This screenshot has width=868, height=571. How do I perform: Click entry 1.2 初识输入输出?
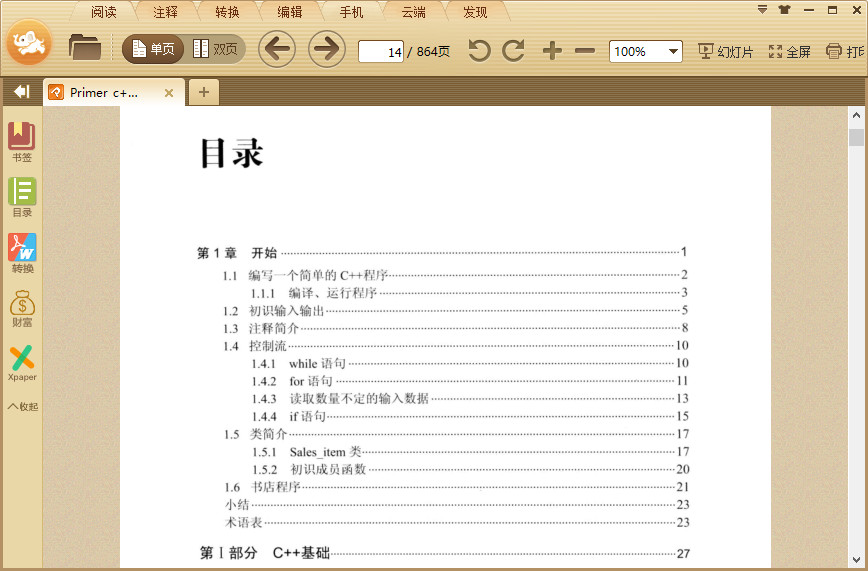pyautogui.click(x=455, y=311)
